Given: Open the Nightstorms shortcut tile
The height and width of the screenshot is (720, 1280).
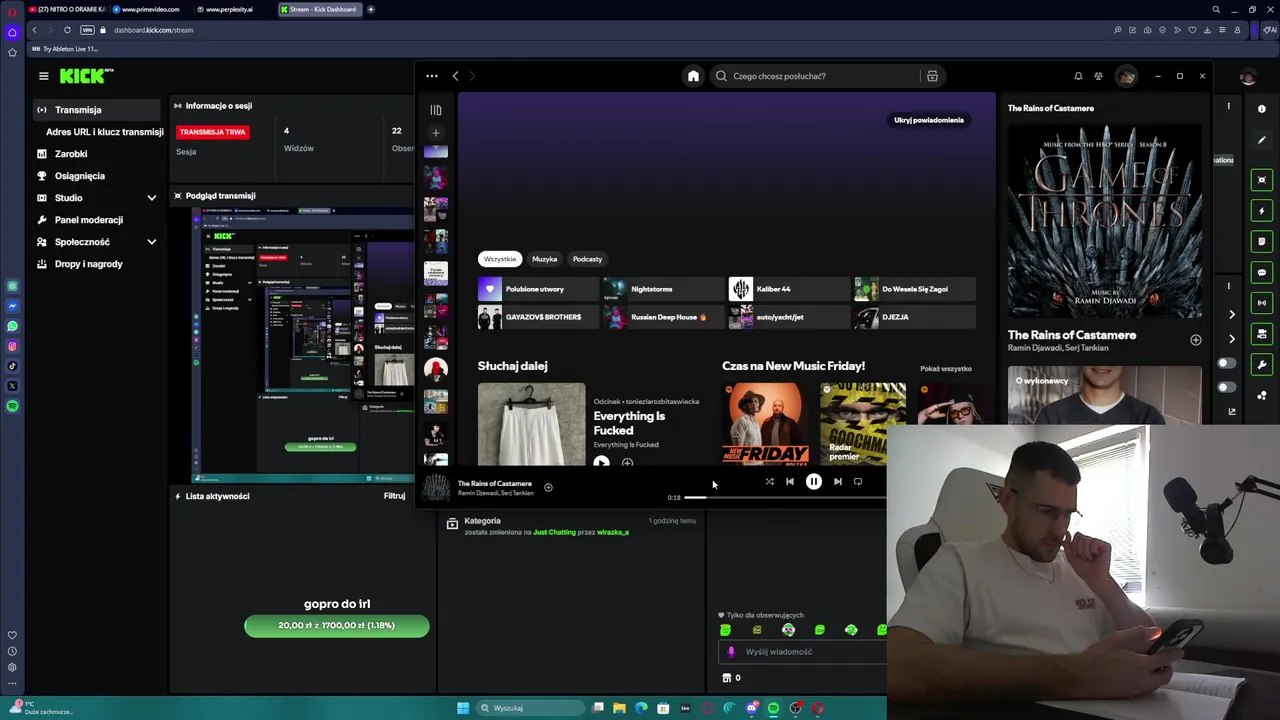Looking at the screenshot, I should pos(663,289).
